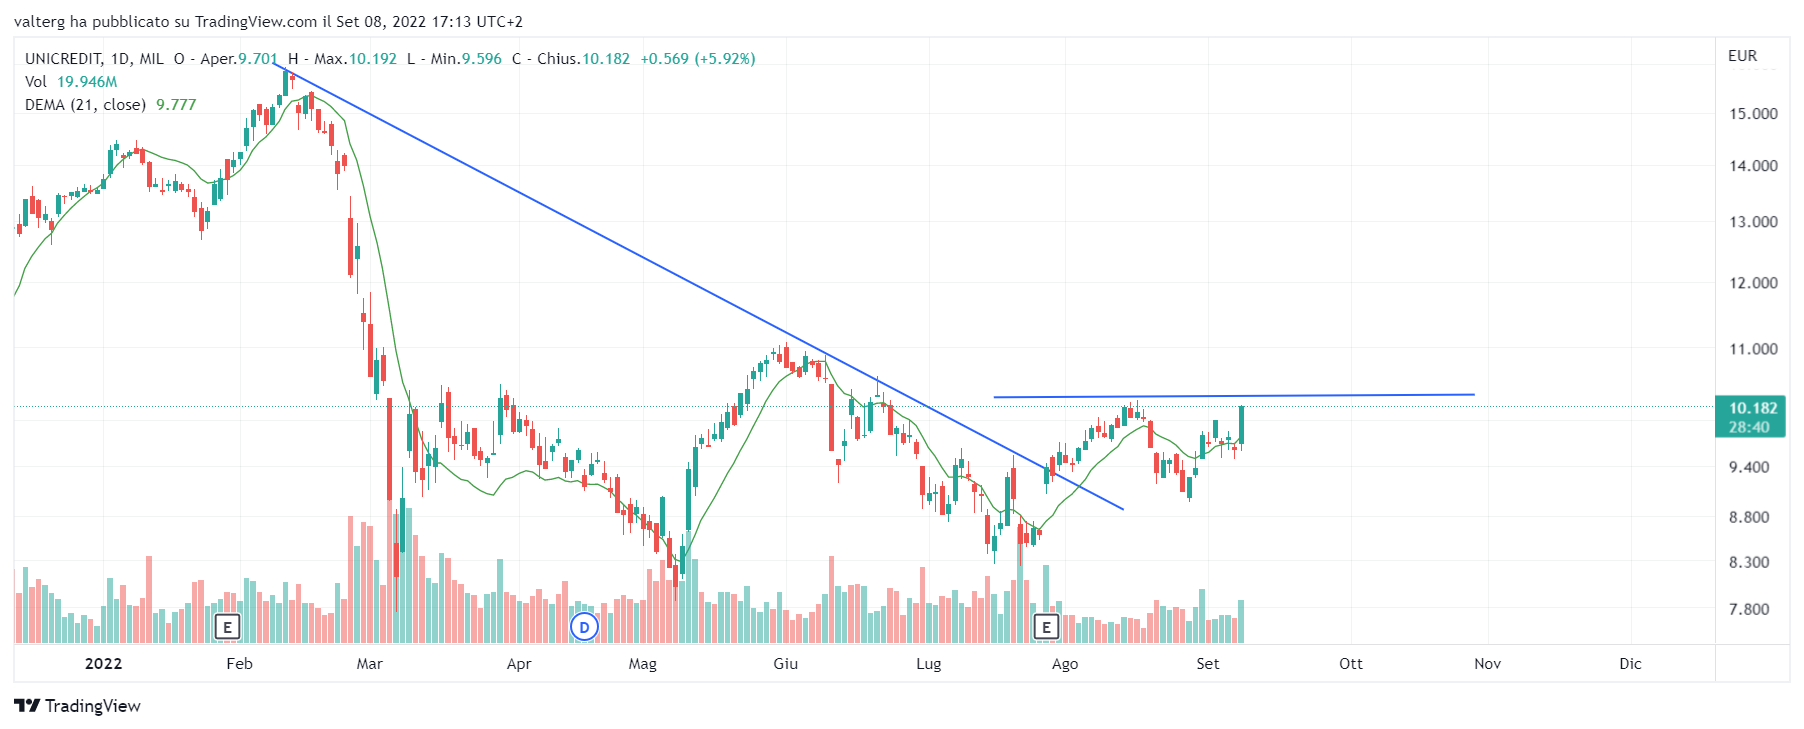
Task: Click the 14.000 price axis value
Action: tap(1753, 166)
